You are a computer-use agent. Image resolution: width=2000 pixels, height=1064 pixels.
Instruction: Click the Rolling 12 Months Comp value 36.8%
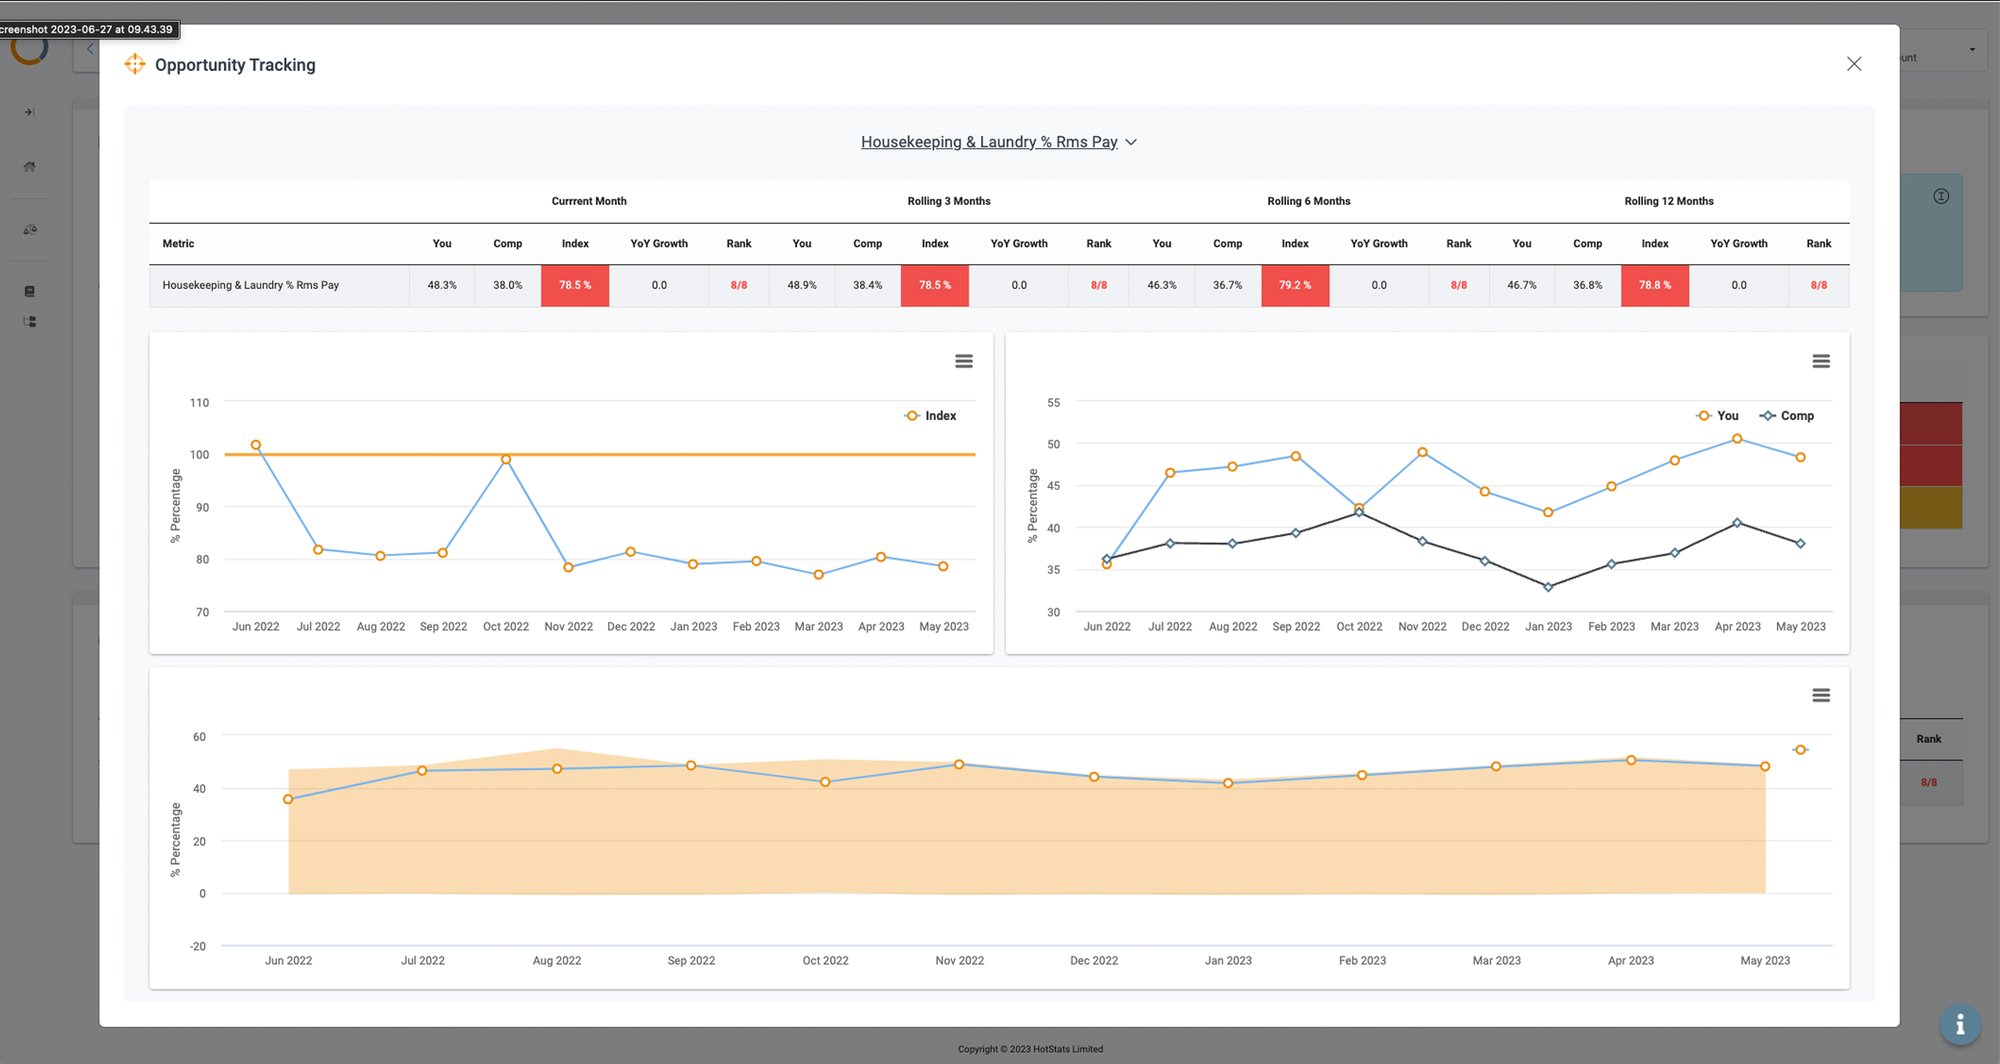1588,286
